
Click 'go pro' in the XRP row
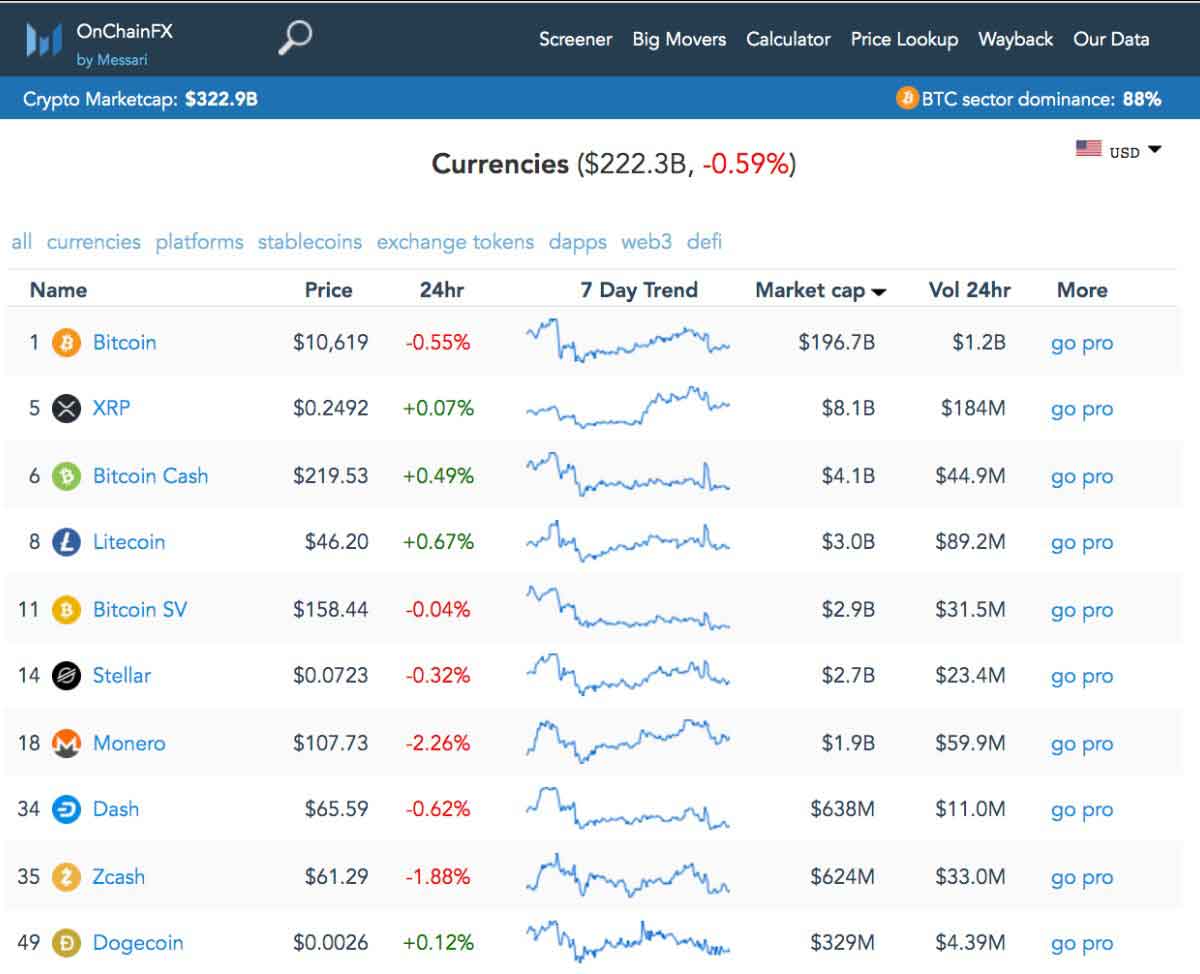[x=1082, y=409]
